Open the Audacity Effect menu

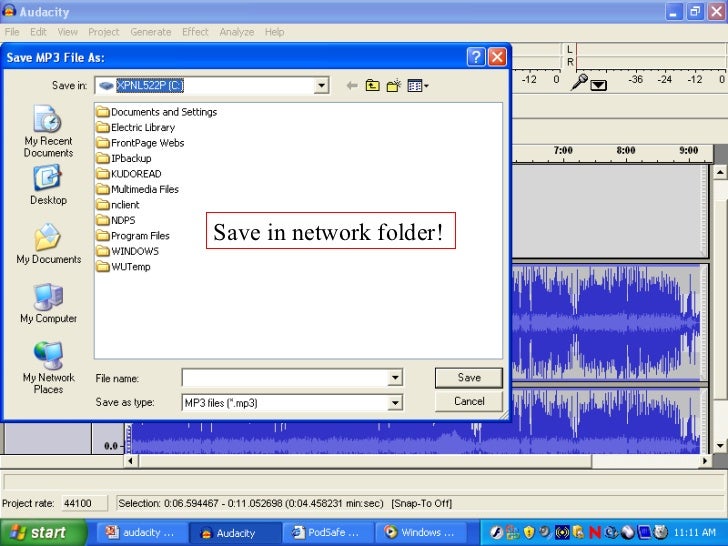[195, 32]
